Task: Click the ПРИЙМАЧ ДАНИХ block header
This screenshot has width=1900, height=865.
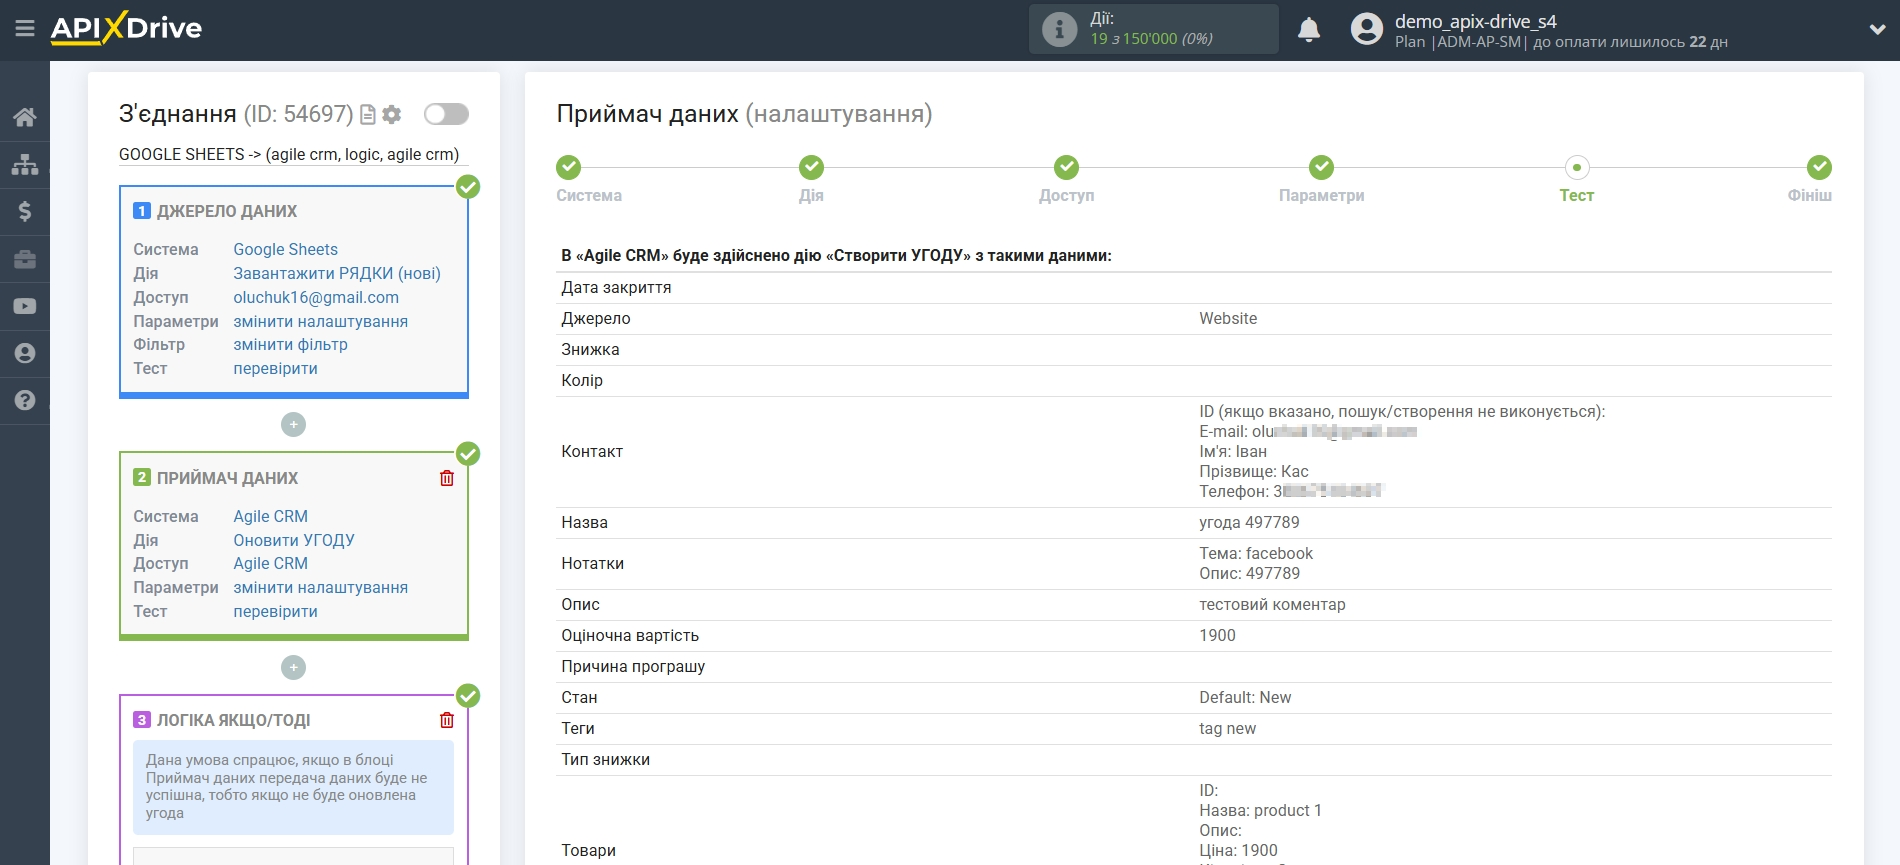Action: tap(227, 478)
